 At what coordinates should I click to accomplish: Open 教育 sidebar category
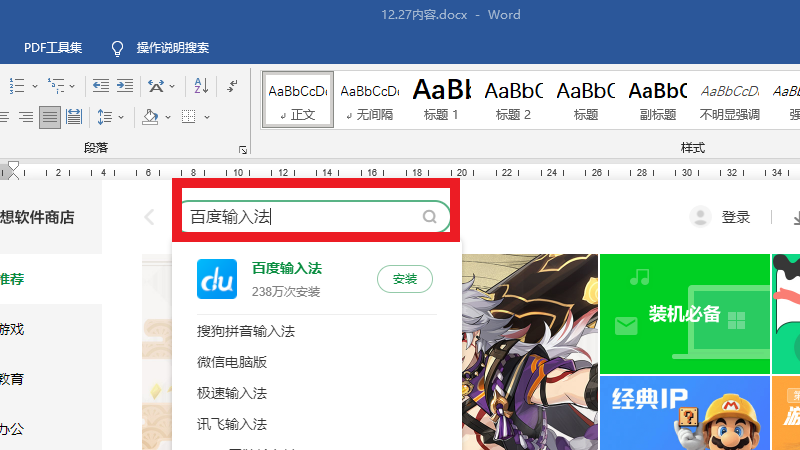12,379
